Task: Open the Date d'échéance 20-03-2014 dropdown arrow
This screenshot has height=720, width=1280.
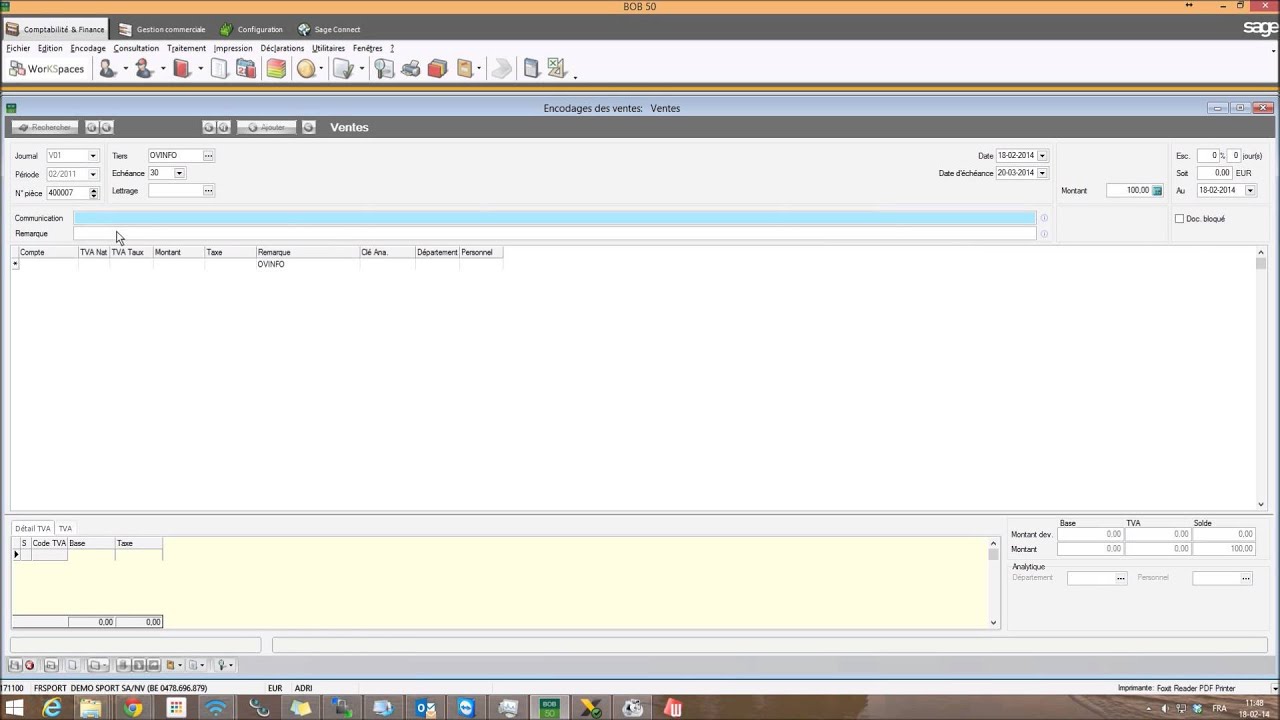Action: coord(1042,173)
